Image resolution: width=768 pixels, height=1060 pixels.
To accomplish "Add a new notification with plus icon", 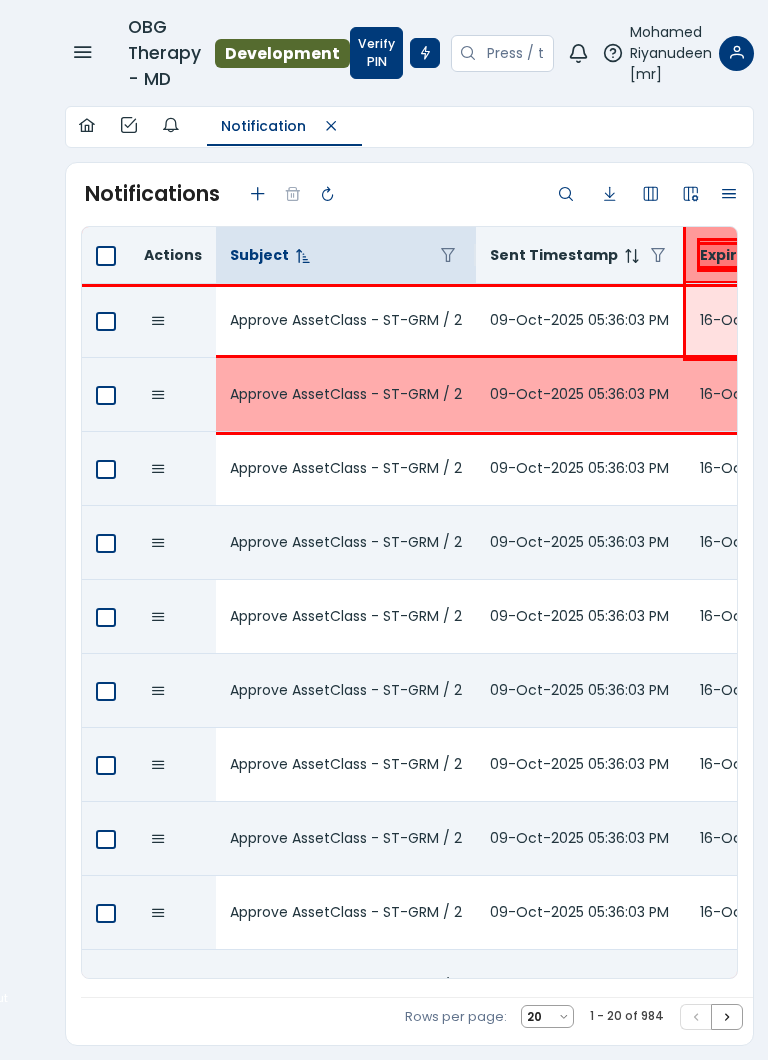I will coord(258,194).
